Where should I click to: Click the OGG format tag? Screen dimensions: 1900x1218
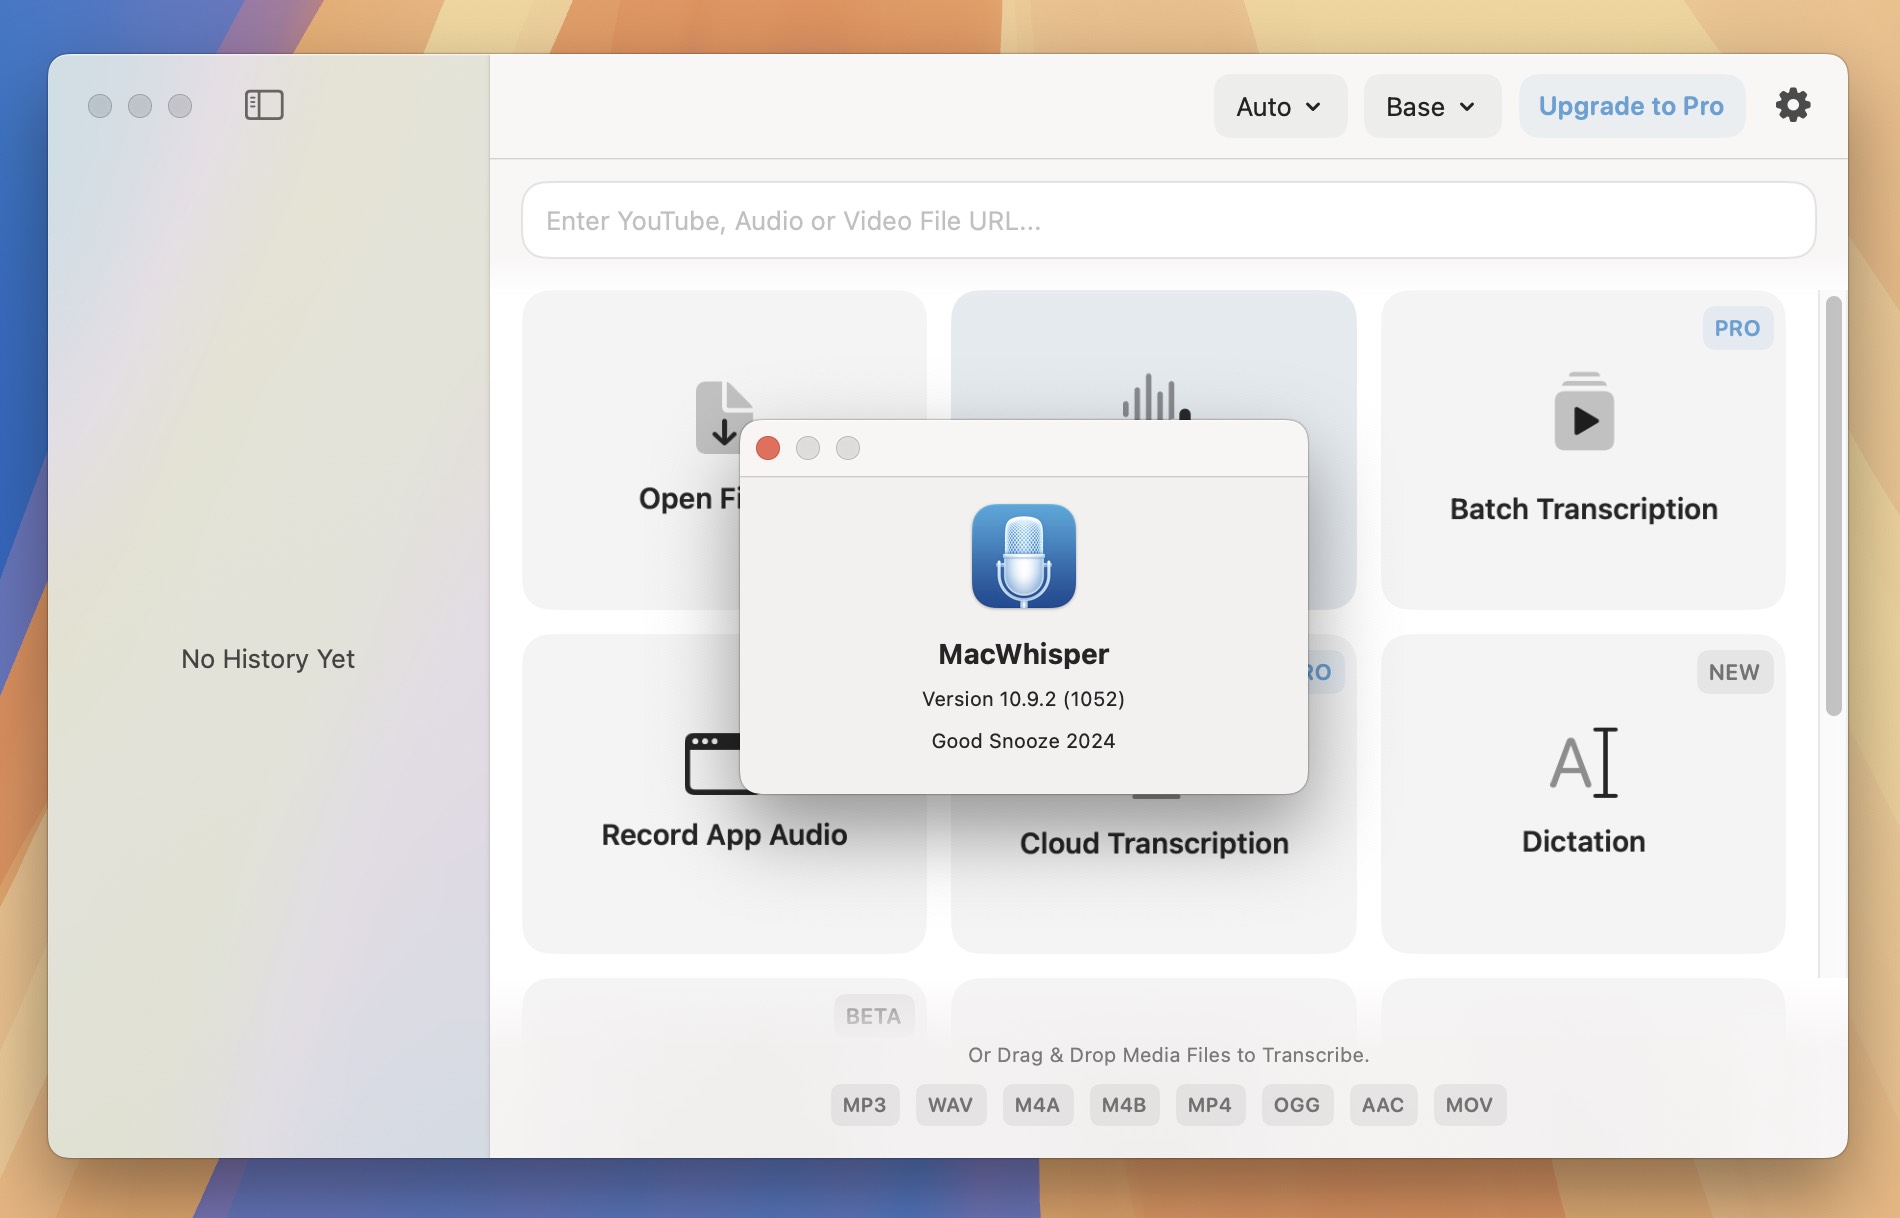[x=1297, y=1105]
